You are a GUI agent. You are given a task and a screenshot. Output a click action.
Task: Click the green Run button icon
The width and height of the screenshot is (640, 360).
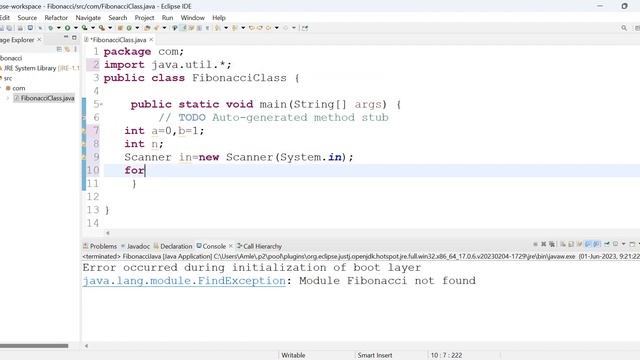67,28
